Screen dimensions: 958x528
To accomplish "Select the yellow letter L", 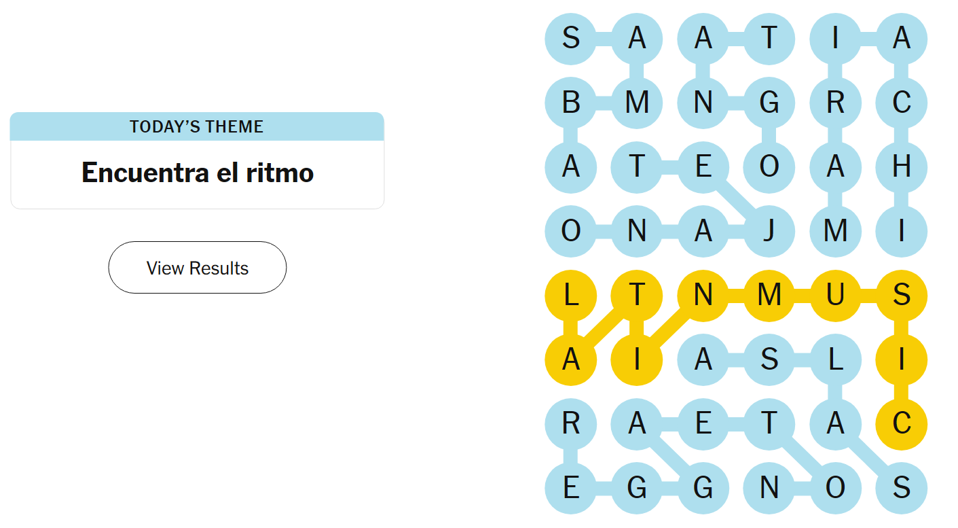I will 571,296.
